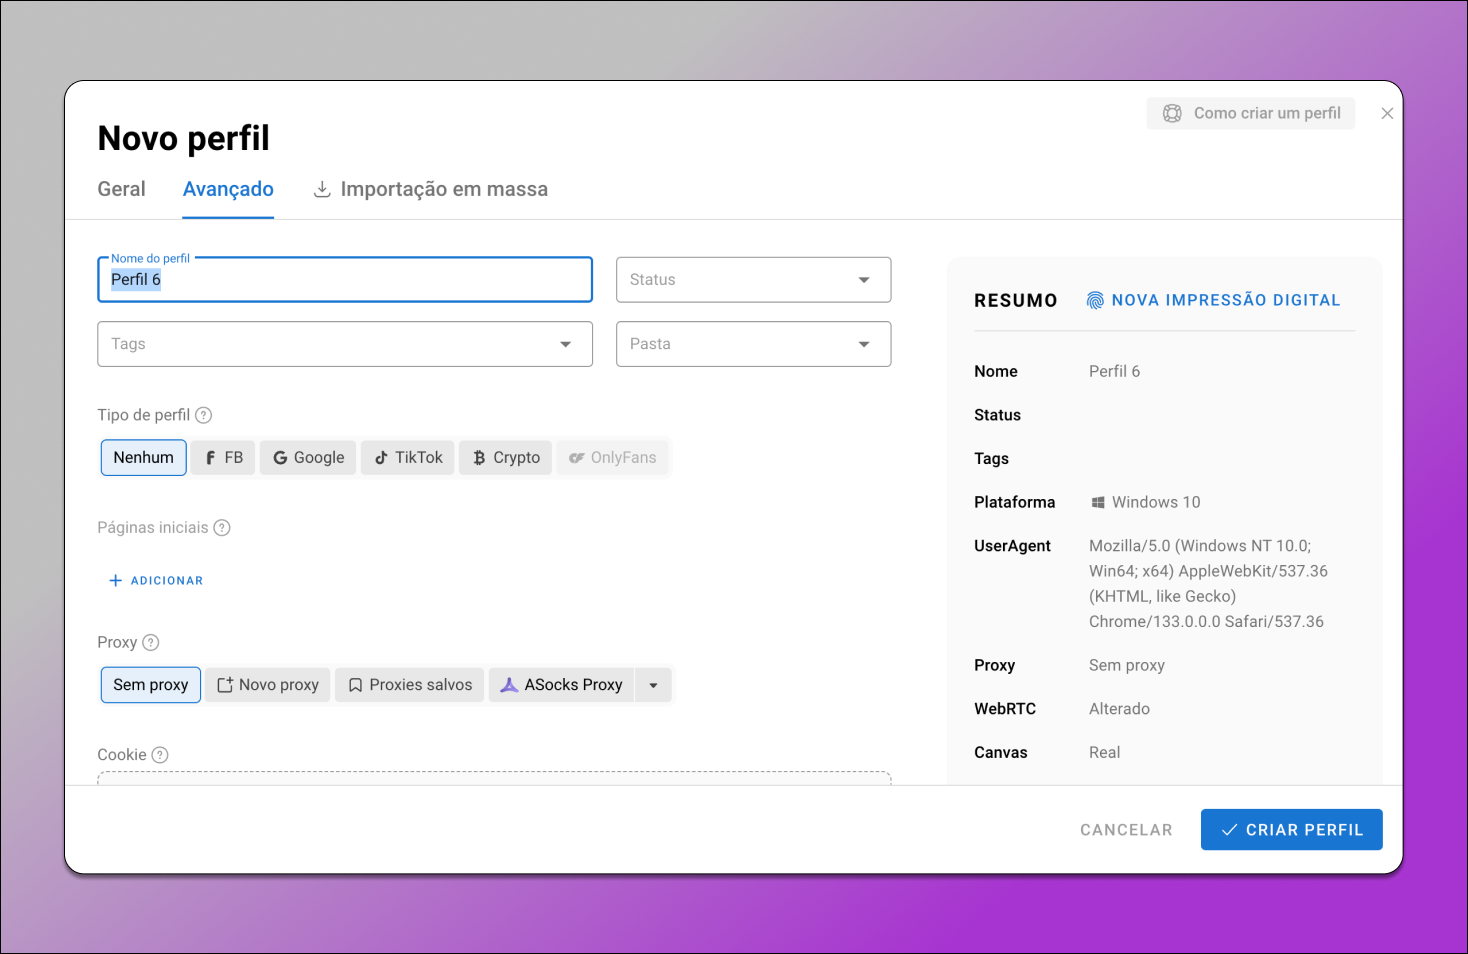Open the Pasta dropdown
The image size is (1468, 954).
click(x=753, y=344)
